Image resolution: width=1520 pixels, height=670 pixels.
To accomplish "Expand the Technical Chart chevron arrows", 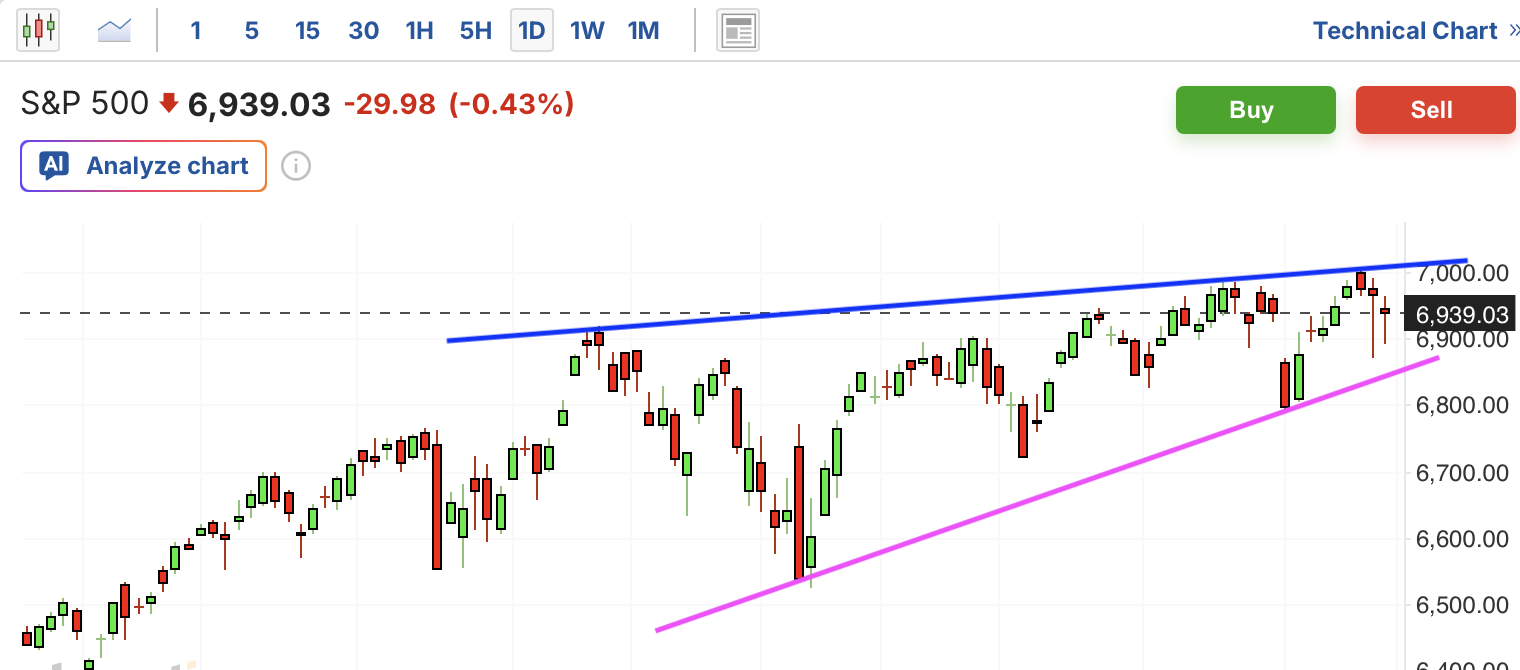I will 1513,31.
